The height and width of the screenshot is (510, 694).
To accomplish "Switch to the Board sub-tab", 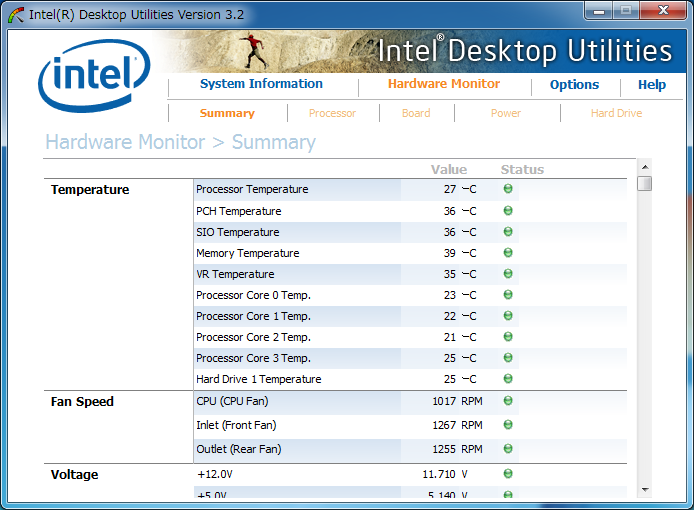I will point(416,113).
